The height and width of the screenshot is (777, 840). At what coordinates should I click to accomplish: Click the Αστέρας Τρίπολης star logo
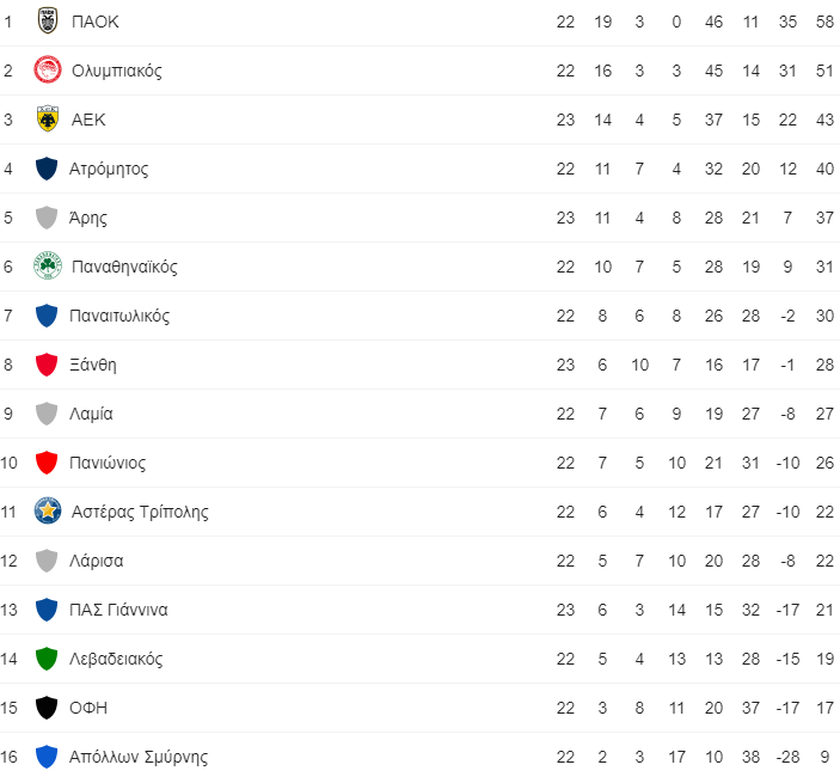tap(47, 511)
